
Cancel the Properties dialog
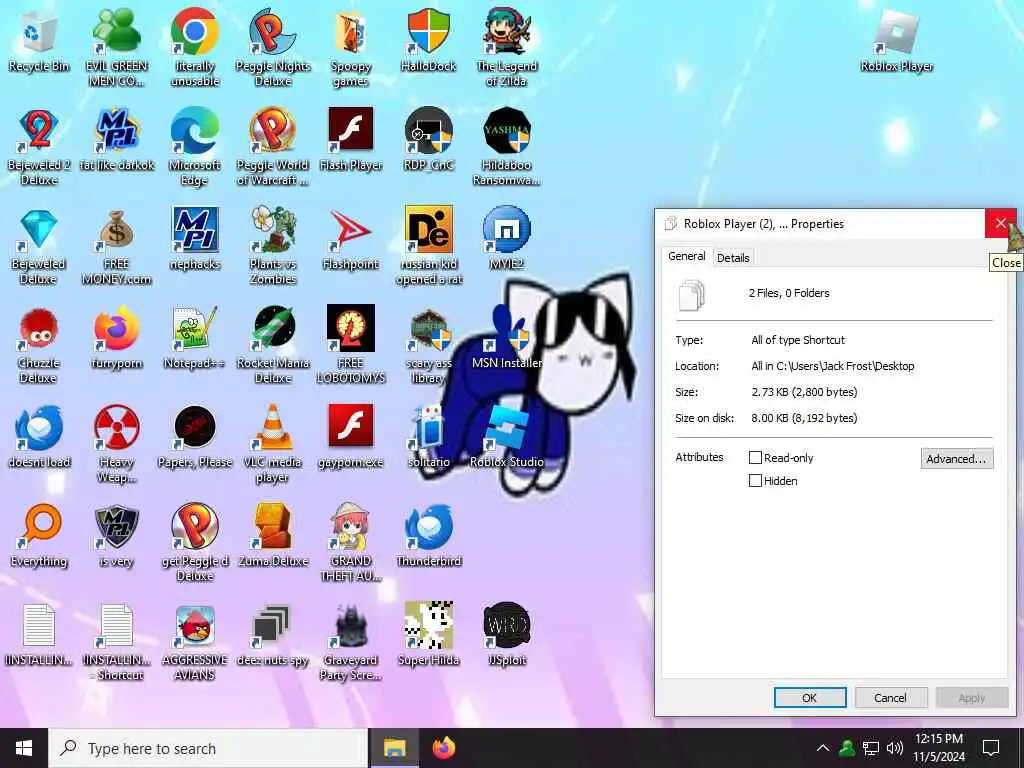pos(890,697)
